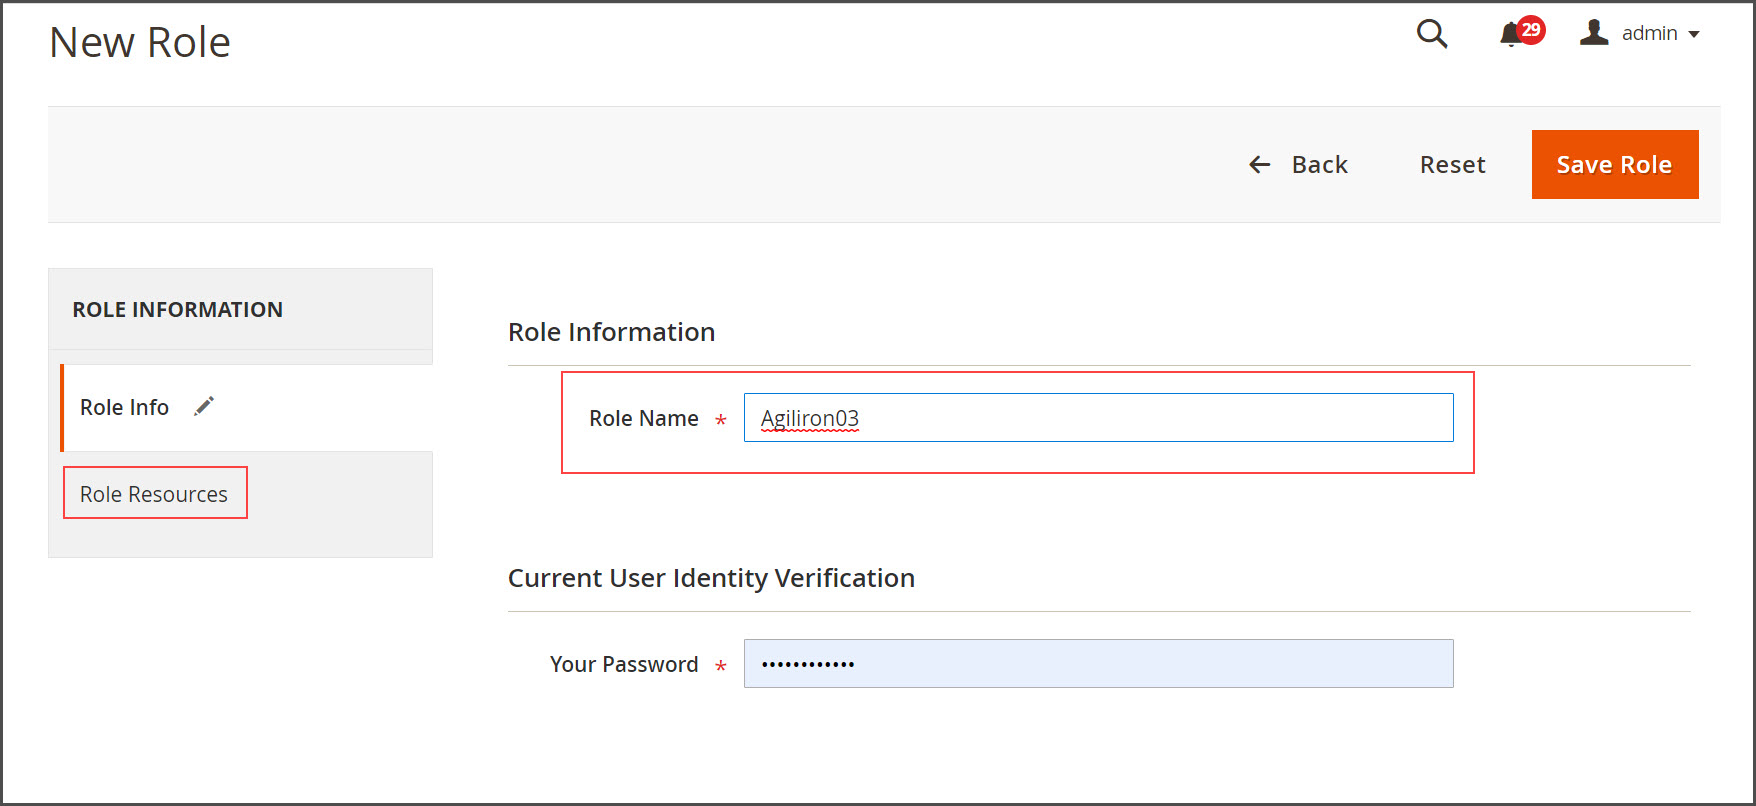The image size is (1756, 806).
Task: Click the Role Information section heading
Action: [x=611, y=332]
